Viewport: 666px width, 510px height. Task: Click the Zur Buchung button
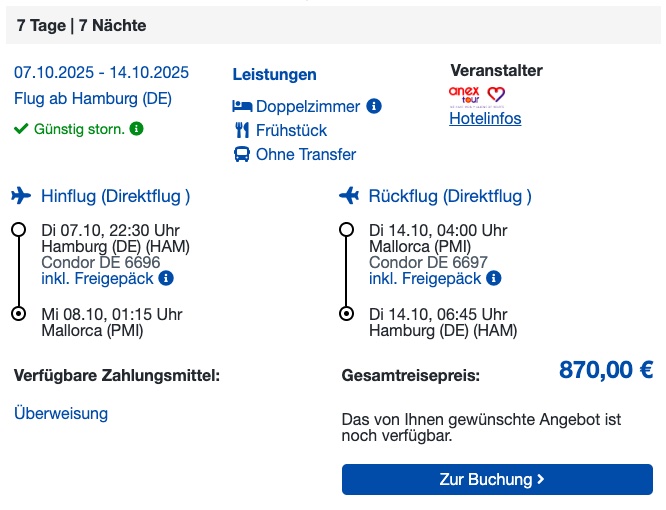coord(497,479)
